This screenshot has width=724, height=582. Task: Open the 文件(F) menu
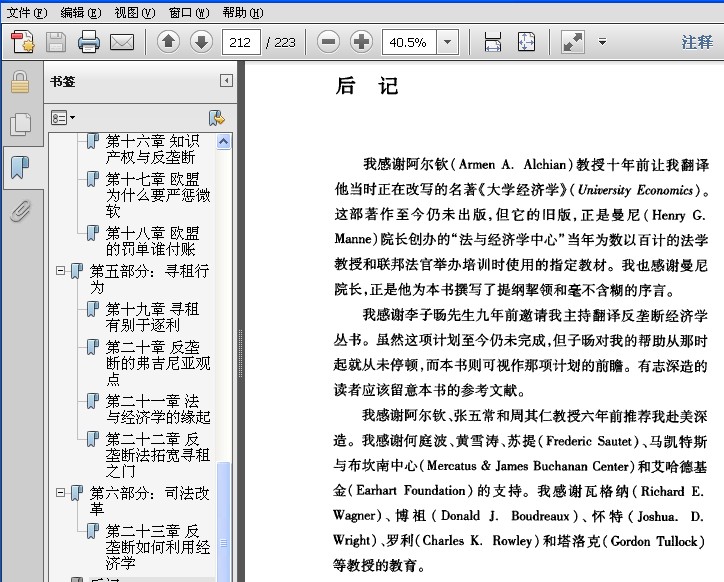click(26, 12)
